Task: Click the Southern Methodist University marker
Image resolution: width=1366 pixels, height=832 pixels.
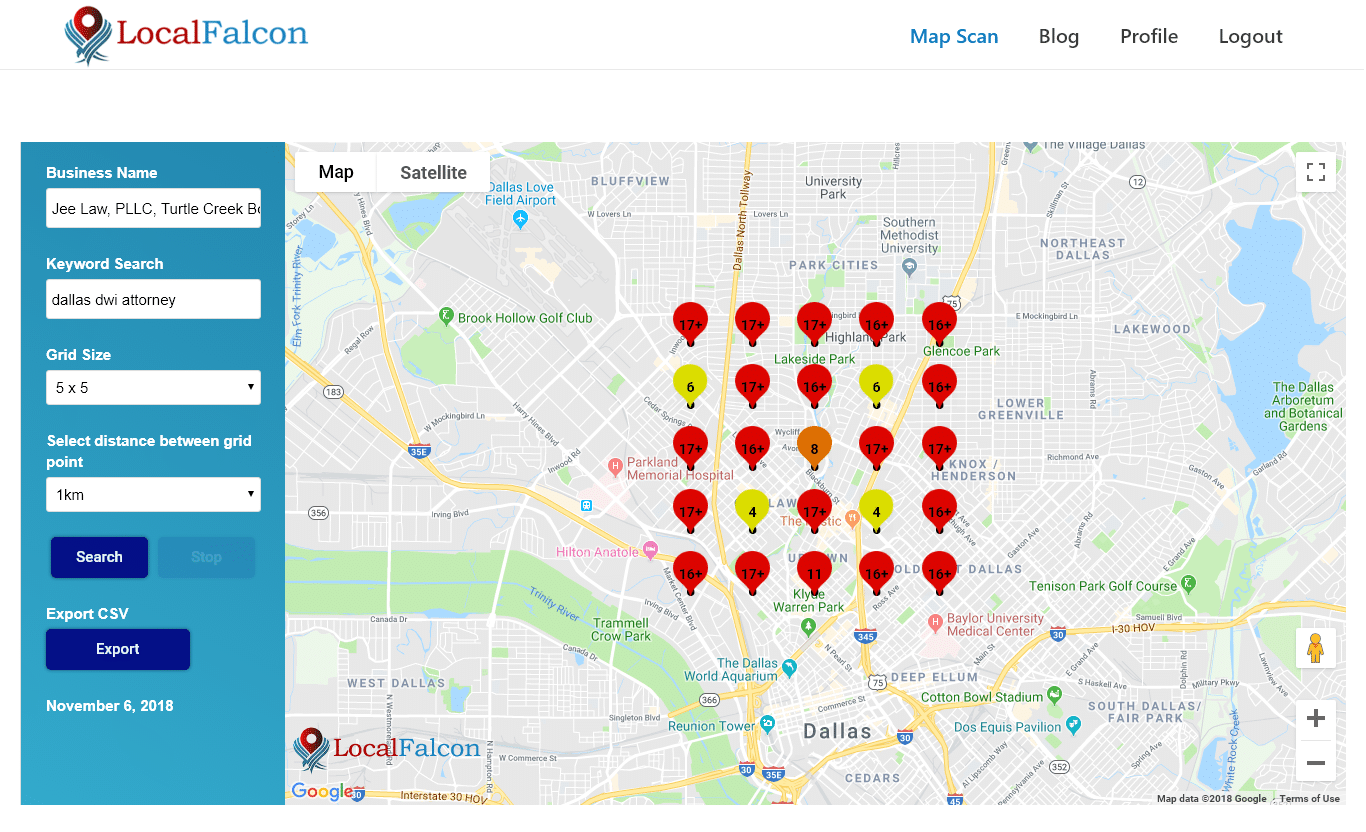Action: pos(909,266)
